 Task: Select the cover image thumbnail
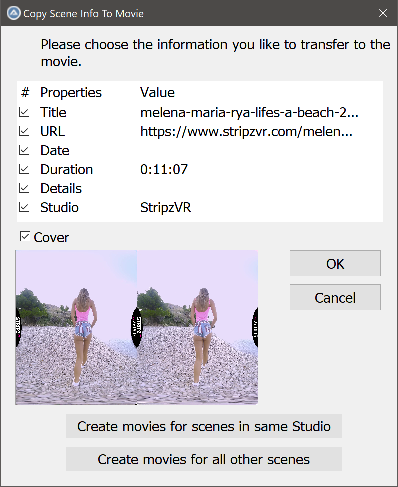tap(137, 327)
